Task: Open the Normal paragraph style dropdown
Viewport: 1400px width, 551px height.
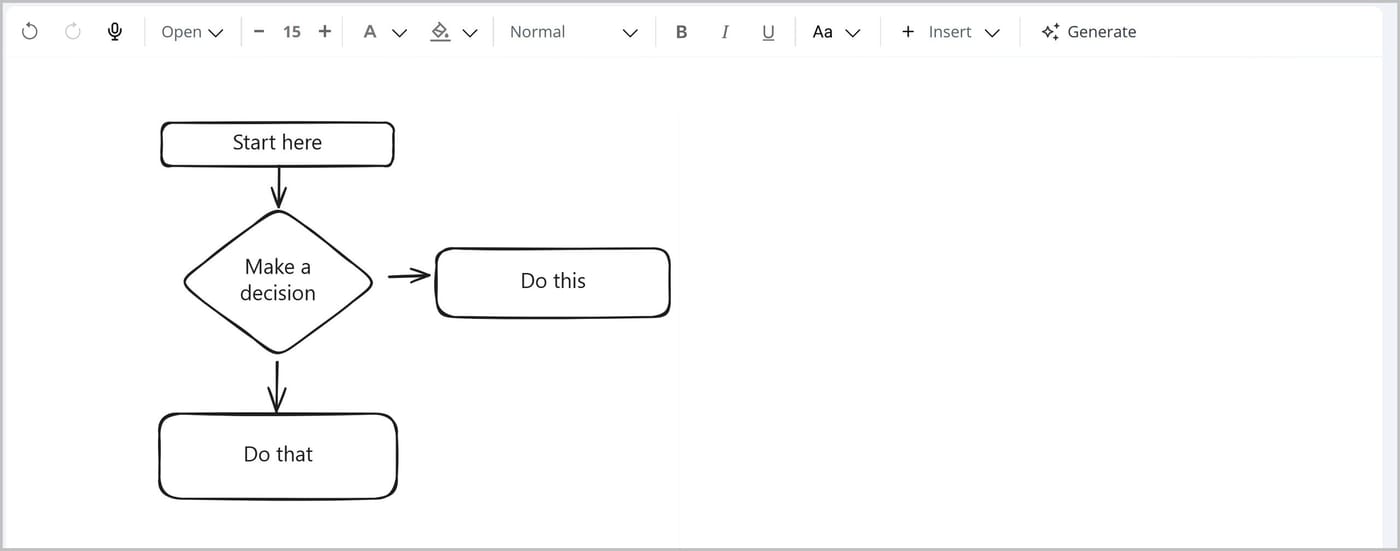Action: coord(573,32)
